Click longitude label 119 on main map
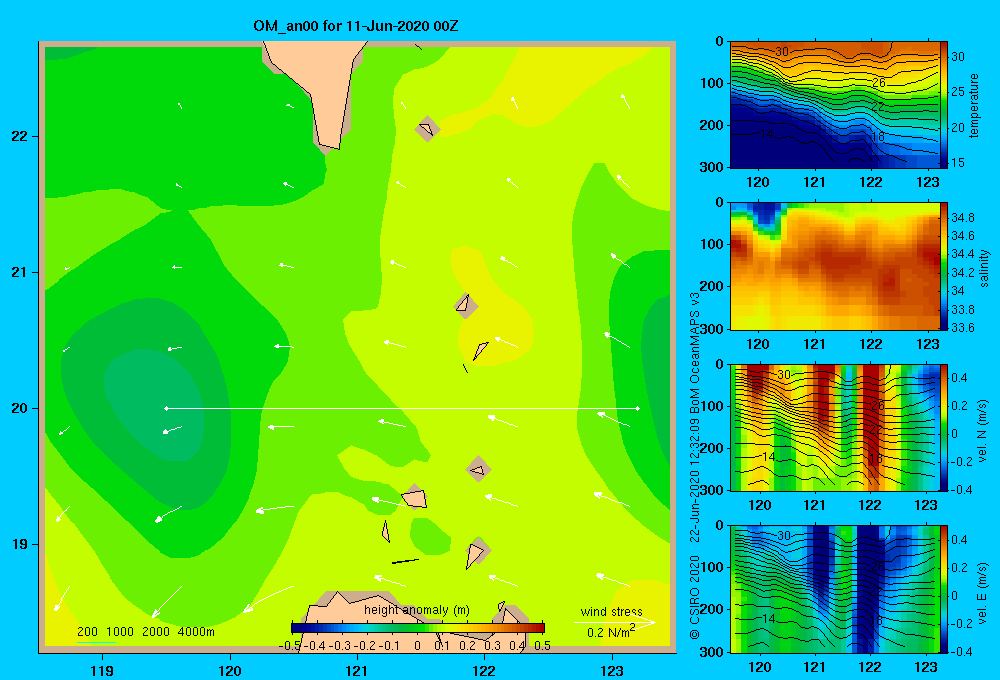1000x680 pixels. pos(102,670)
